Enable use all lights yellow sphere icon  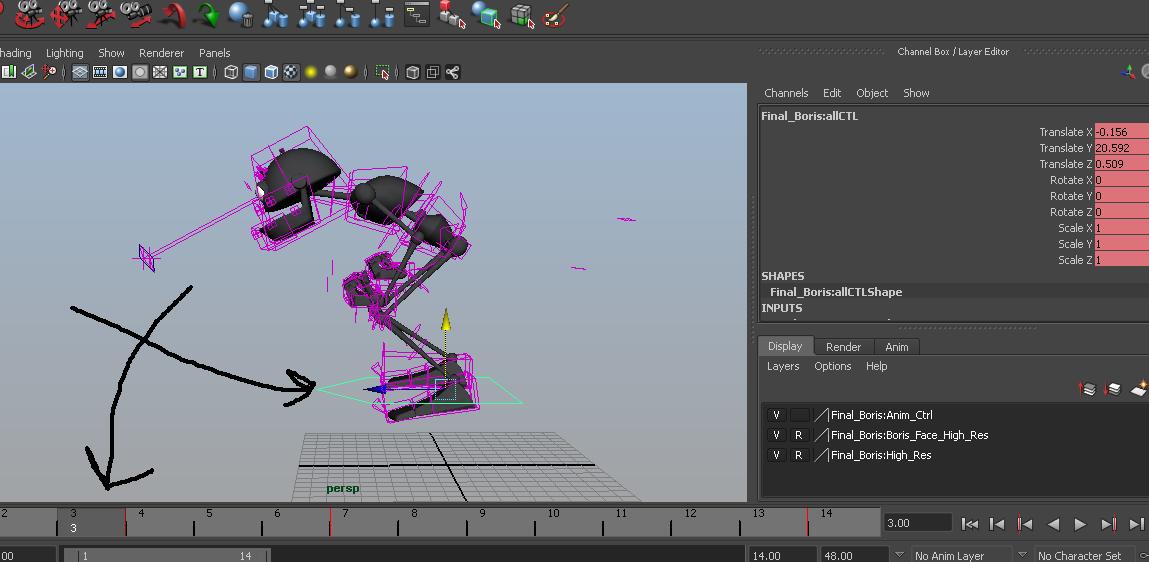[311, 73]
